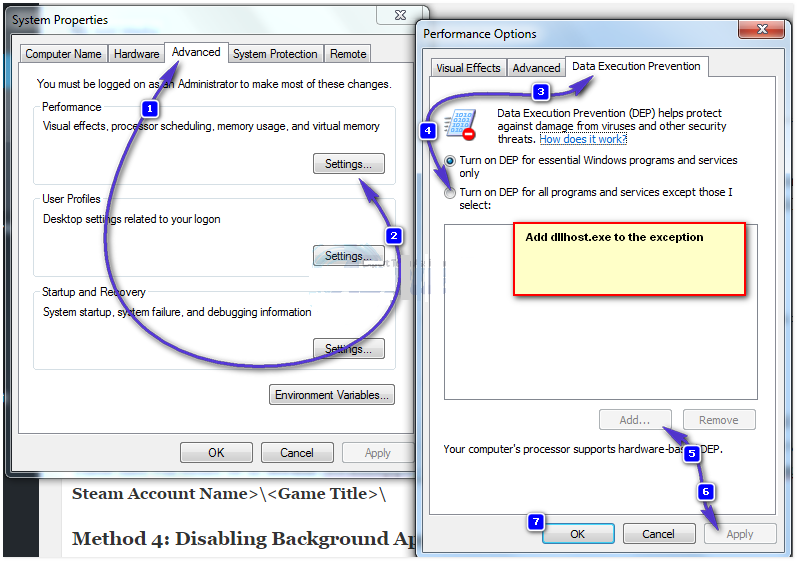Select DEP for all programs except selected
797x561 pixels.
point(450,192)
